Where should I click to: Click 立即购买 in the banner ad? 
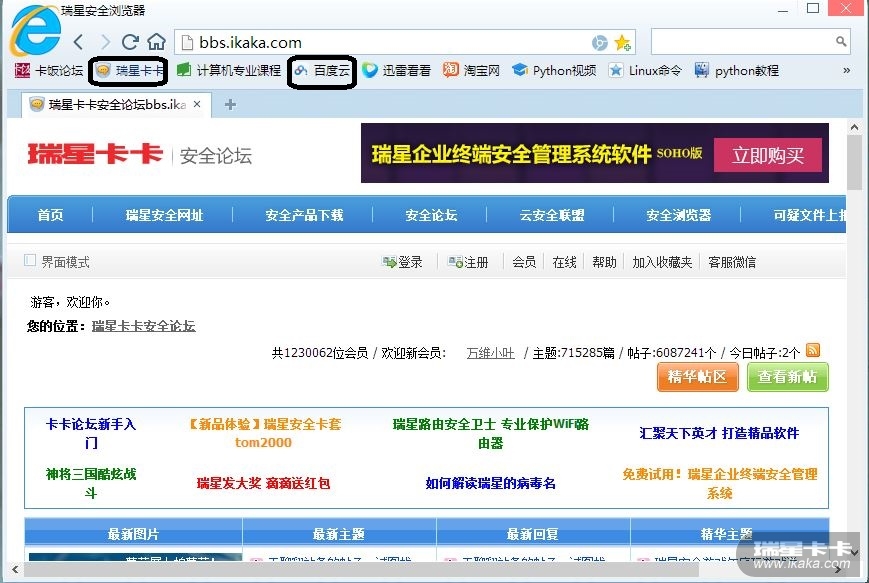tap(768, 155)
